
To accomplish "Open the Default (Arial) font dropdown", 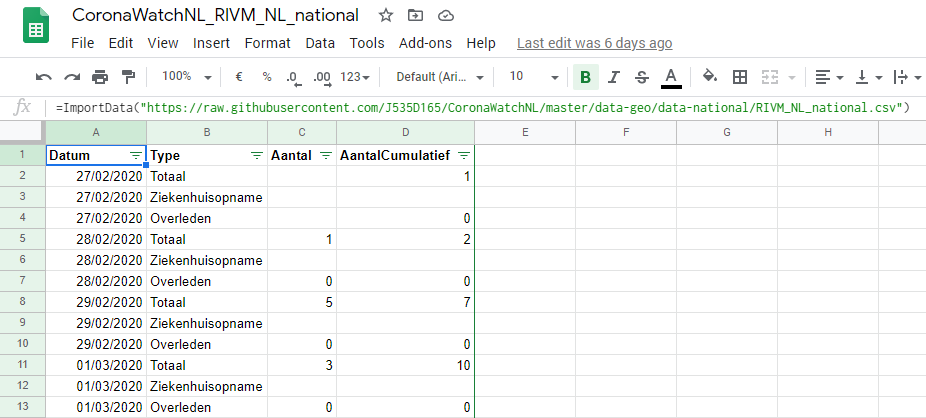I will pos(440,77).
